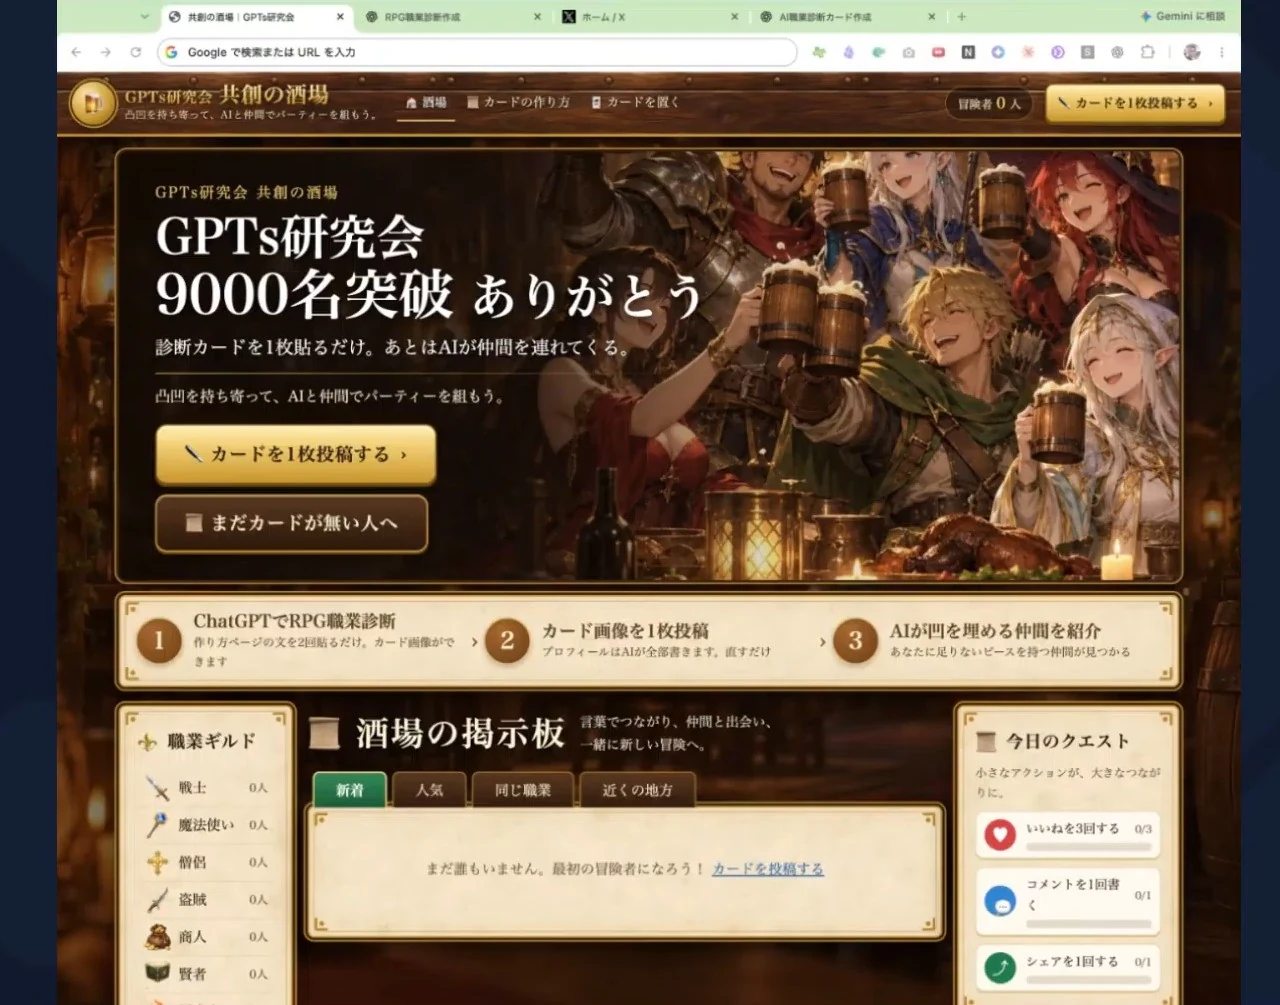Click the blue comment bubble quest icon
Image resolution: width=1280 pixels, height=1005 pixels.
[x=1000, y=901]
